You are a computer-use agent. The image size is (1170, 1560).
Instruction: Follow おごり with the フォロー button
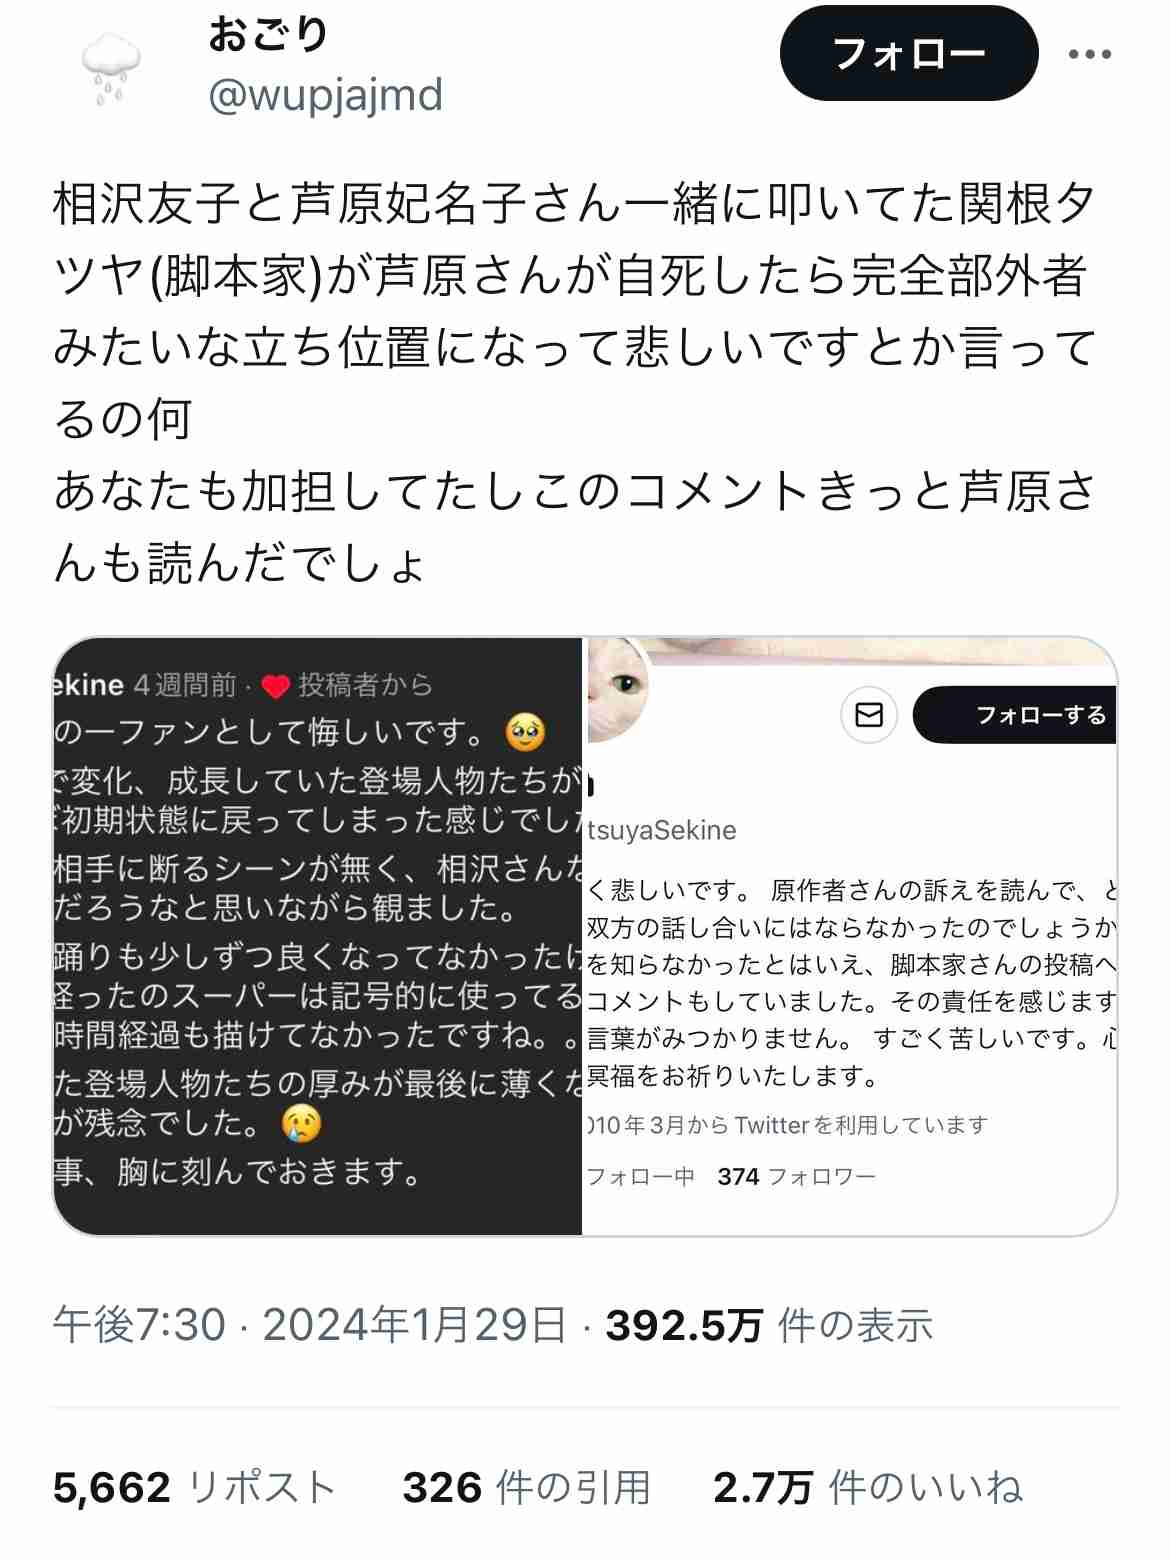pos(909,53)
